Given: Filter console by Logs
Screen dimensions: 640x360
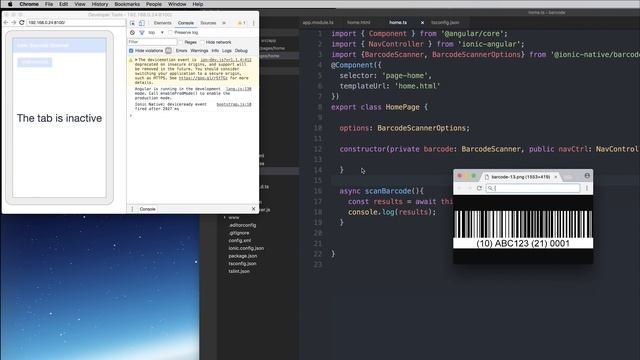Looking at the screenshot, I should click(227, 51).
